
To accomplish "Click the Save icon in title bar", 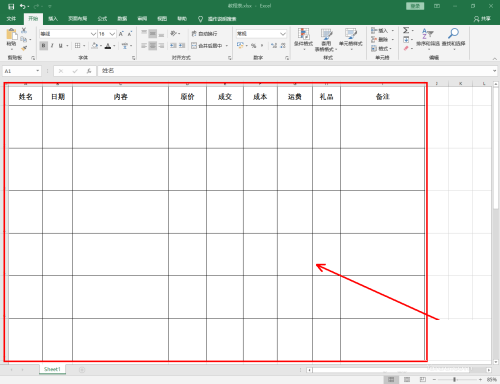I will click(11, 6).
